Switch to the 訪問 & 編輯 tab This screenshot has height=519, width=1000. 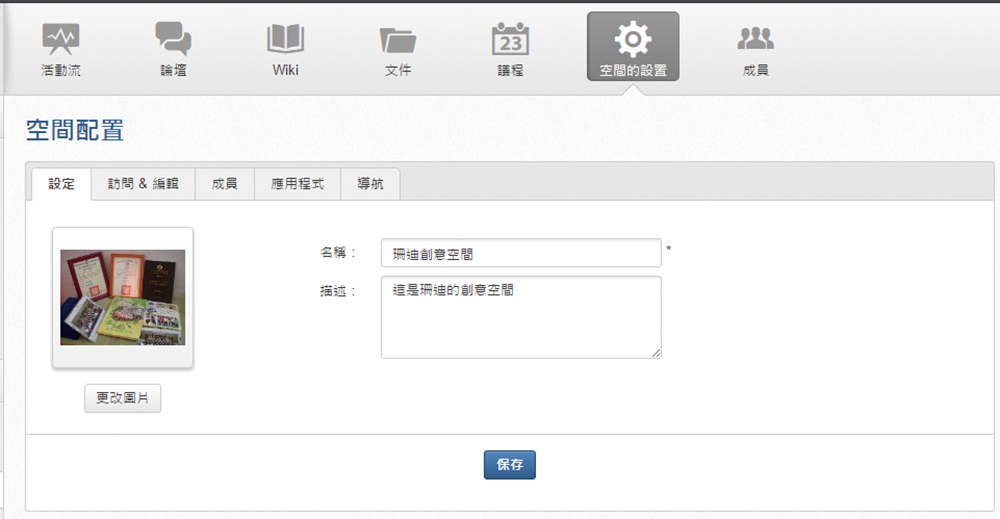click(x=143, y=184)
